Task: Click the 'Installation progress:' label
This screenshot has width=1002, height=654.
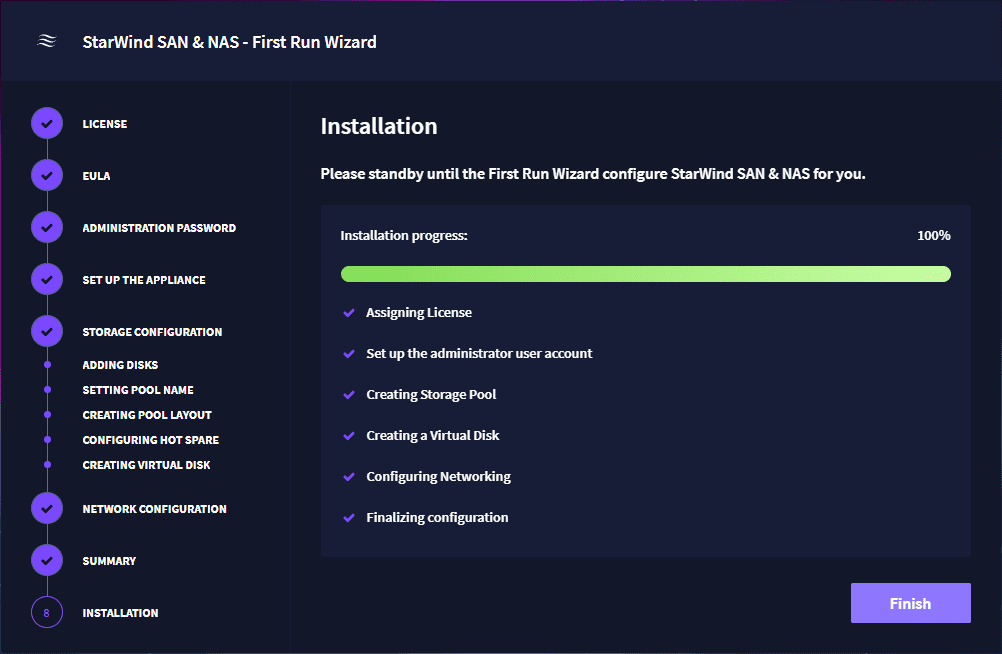Action: tap(404, 235)
